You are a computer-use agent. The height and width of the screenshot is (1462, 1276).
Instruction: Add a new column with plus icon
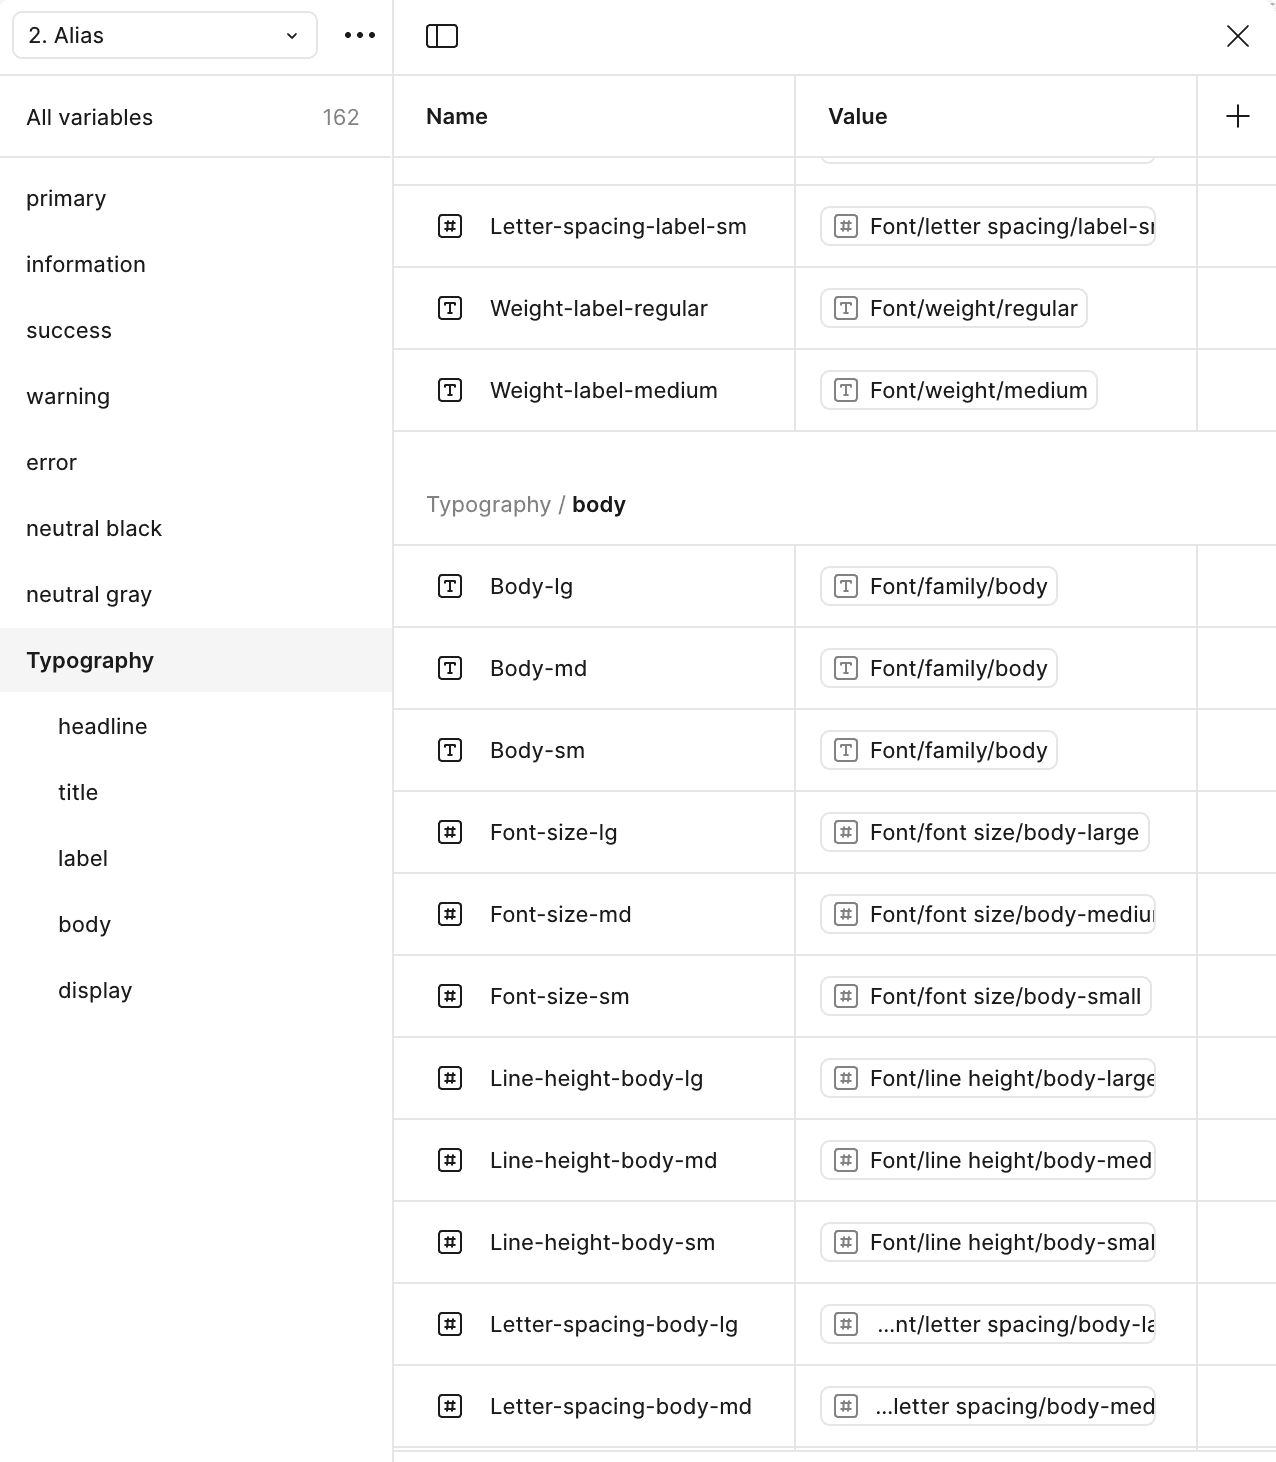click(1237, 116)
